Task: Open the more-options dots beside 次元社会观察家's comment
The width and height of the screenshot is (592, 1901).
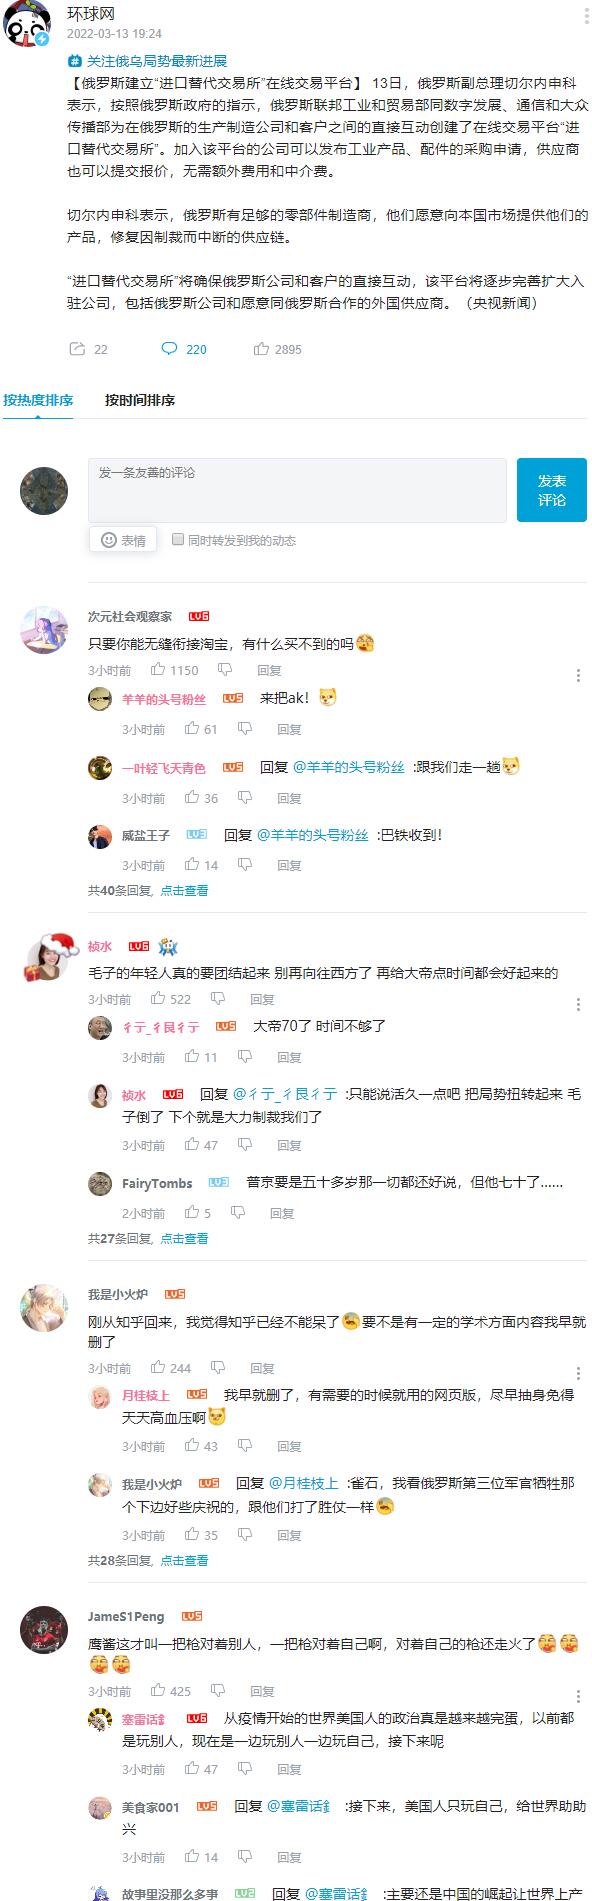Action: [579, 676]
